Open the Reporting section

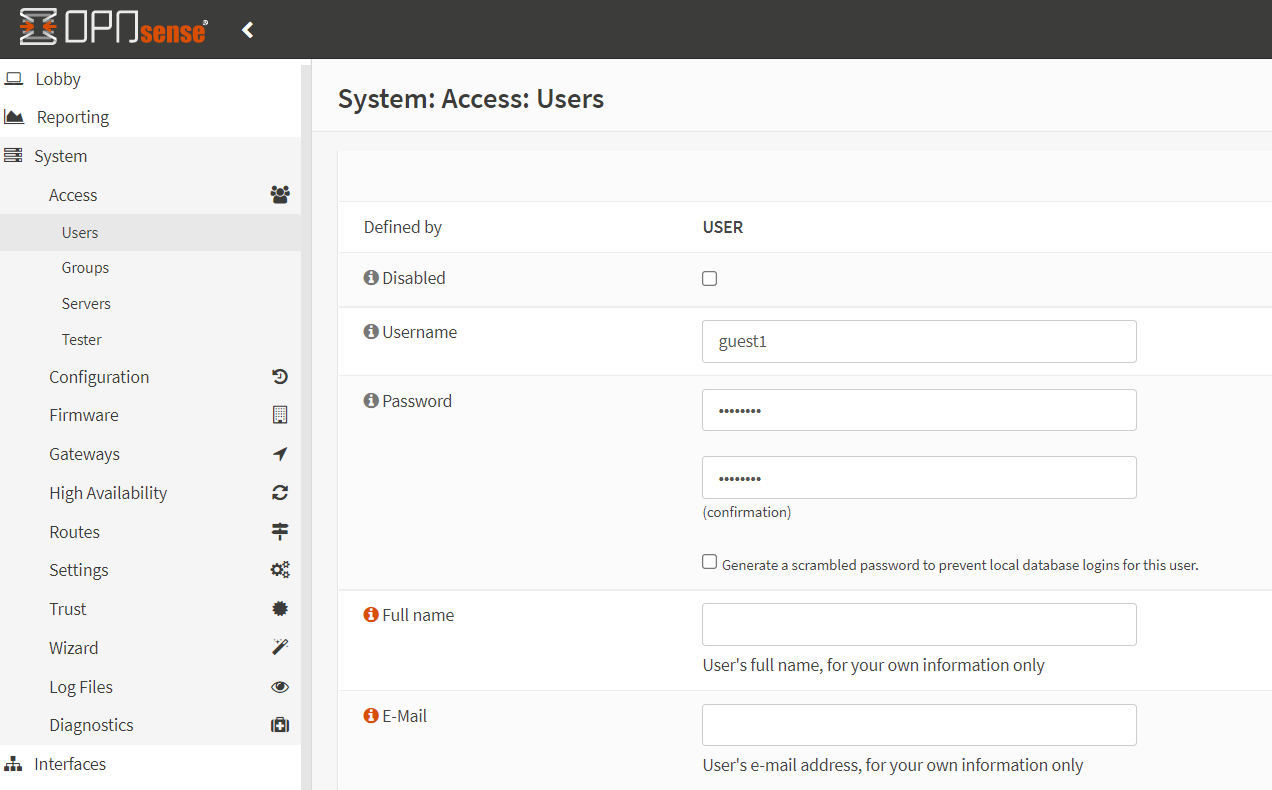(72, 116)
